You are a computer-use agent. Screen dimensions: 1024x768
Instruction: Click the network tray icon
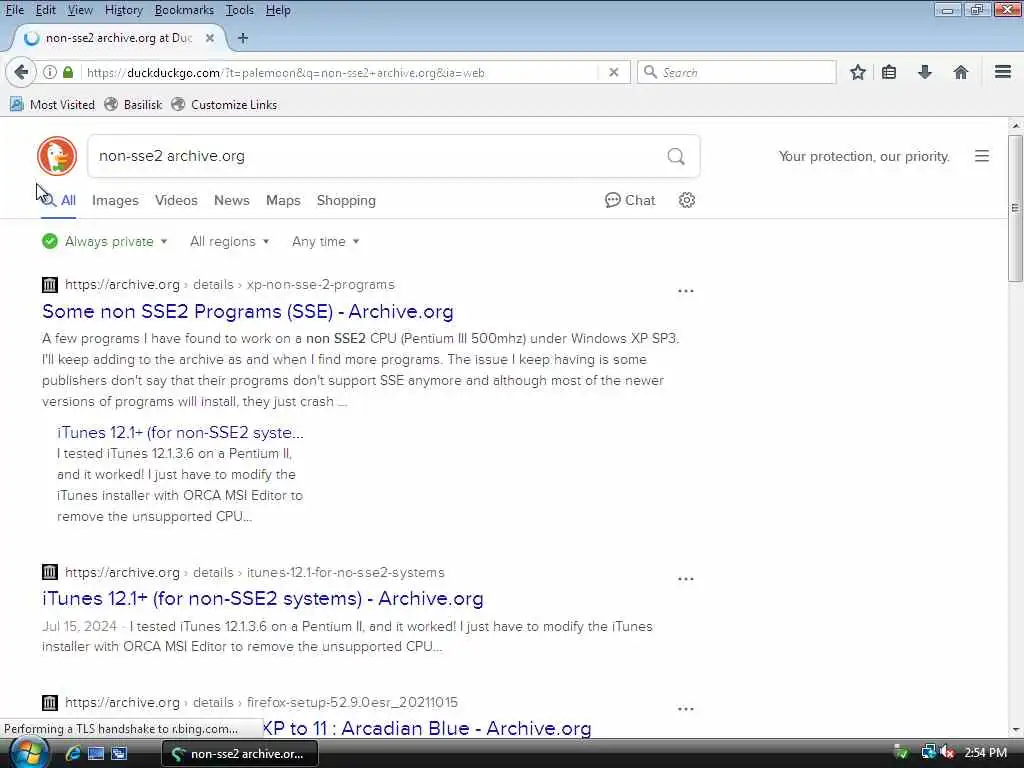pos(927,752)
